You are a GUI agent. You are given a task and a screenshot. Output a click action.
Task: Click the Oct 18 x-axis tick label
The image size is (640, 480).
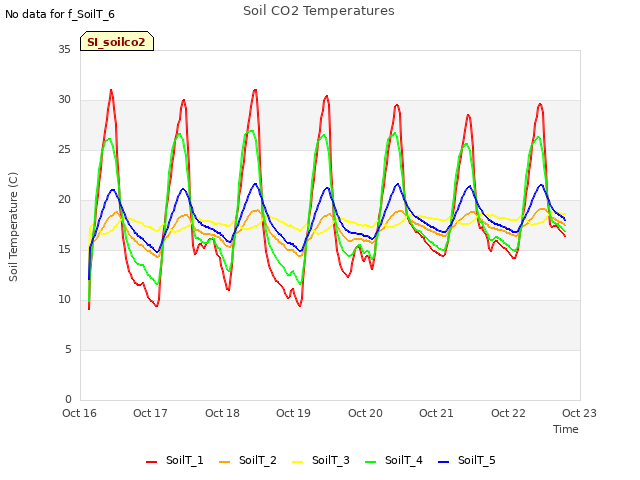click(x=222, y=413)
